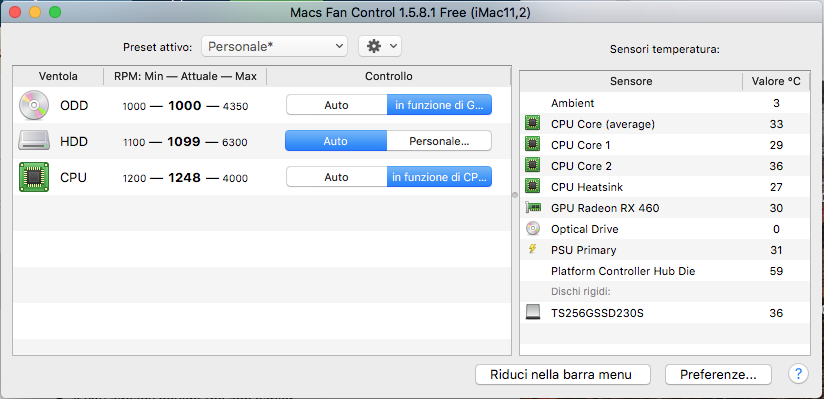Select the Ambient sensor row
This screenshot has width=824, height=399.
pos(665,103)
